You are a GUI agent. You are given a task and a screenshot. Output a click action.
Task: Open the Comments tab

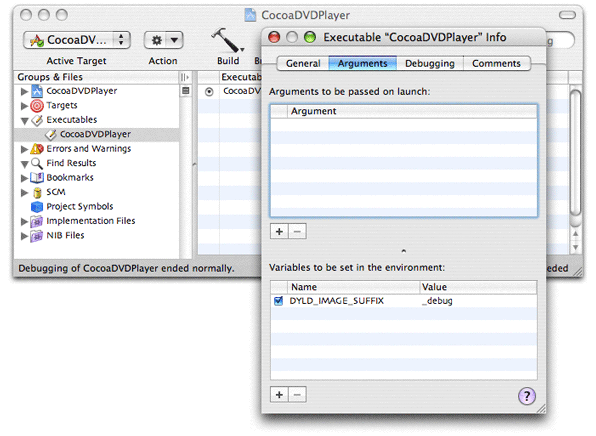point(496,63)
